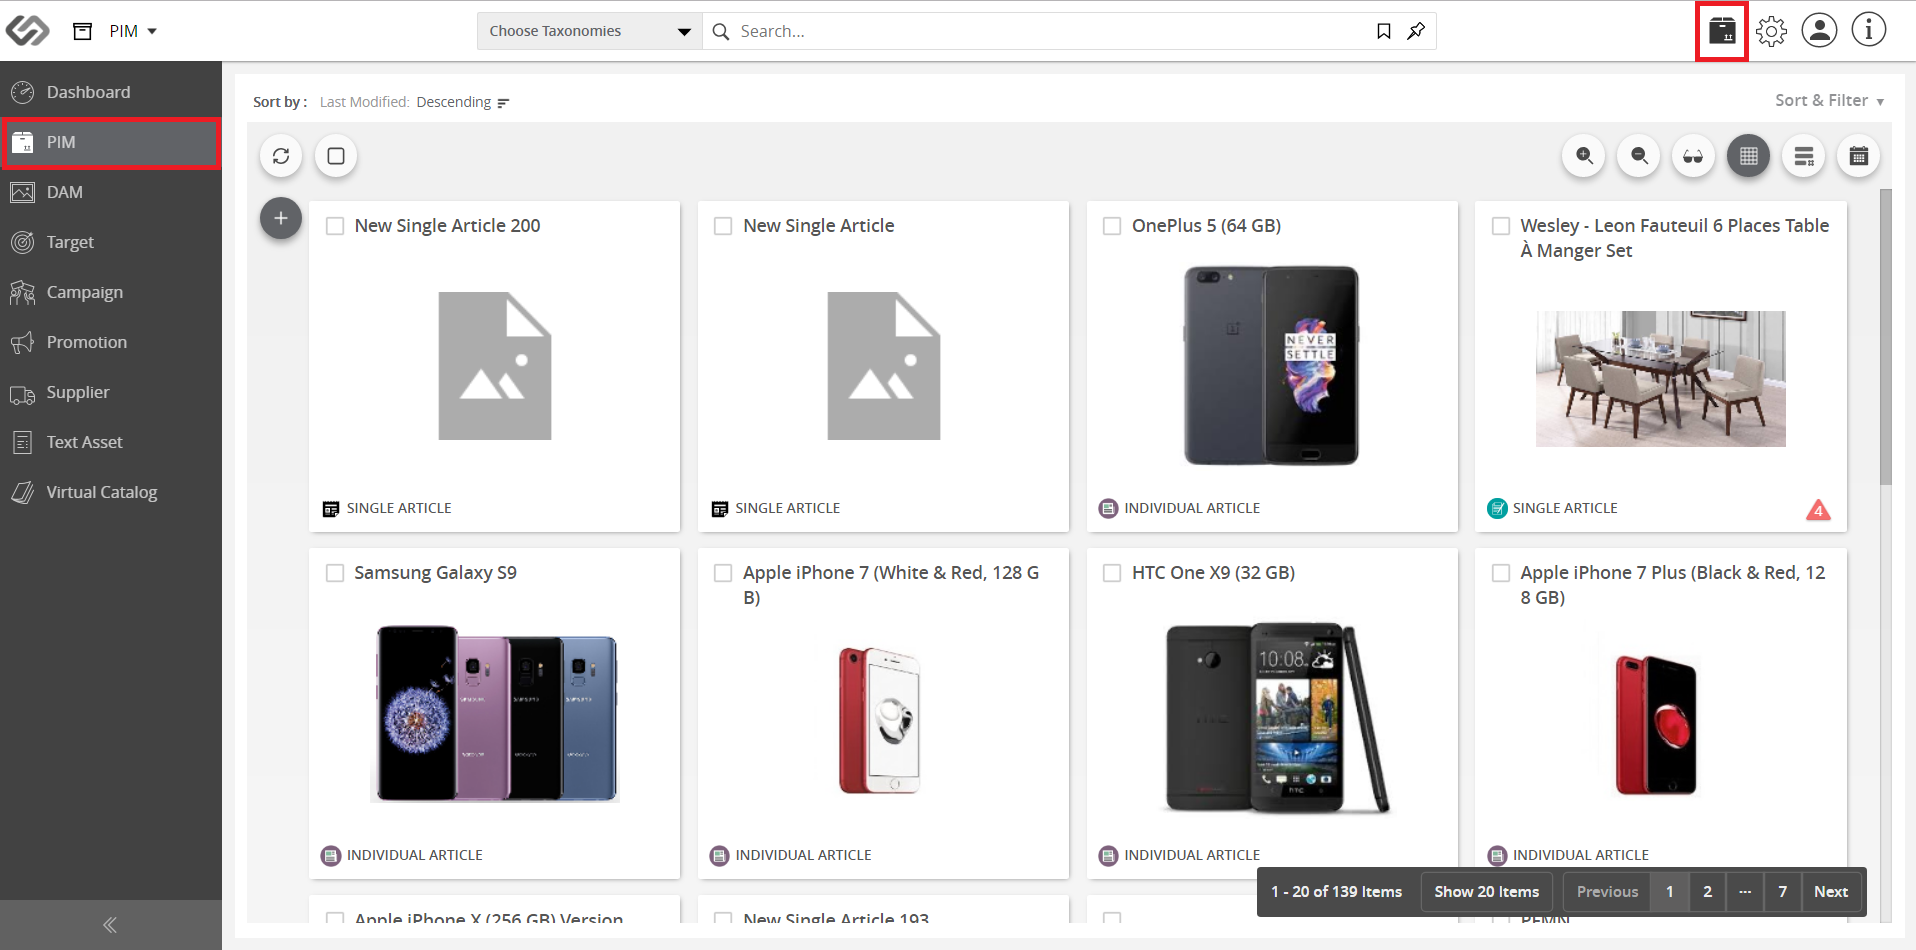
Task: Click the refresh list button
Action: (281, 156)
